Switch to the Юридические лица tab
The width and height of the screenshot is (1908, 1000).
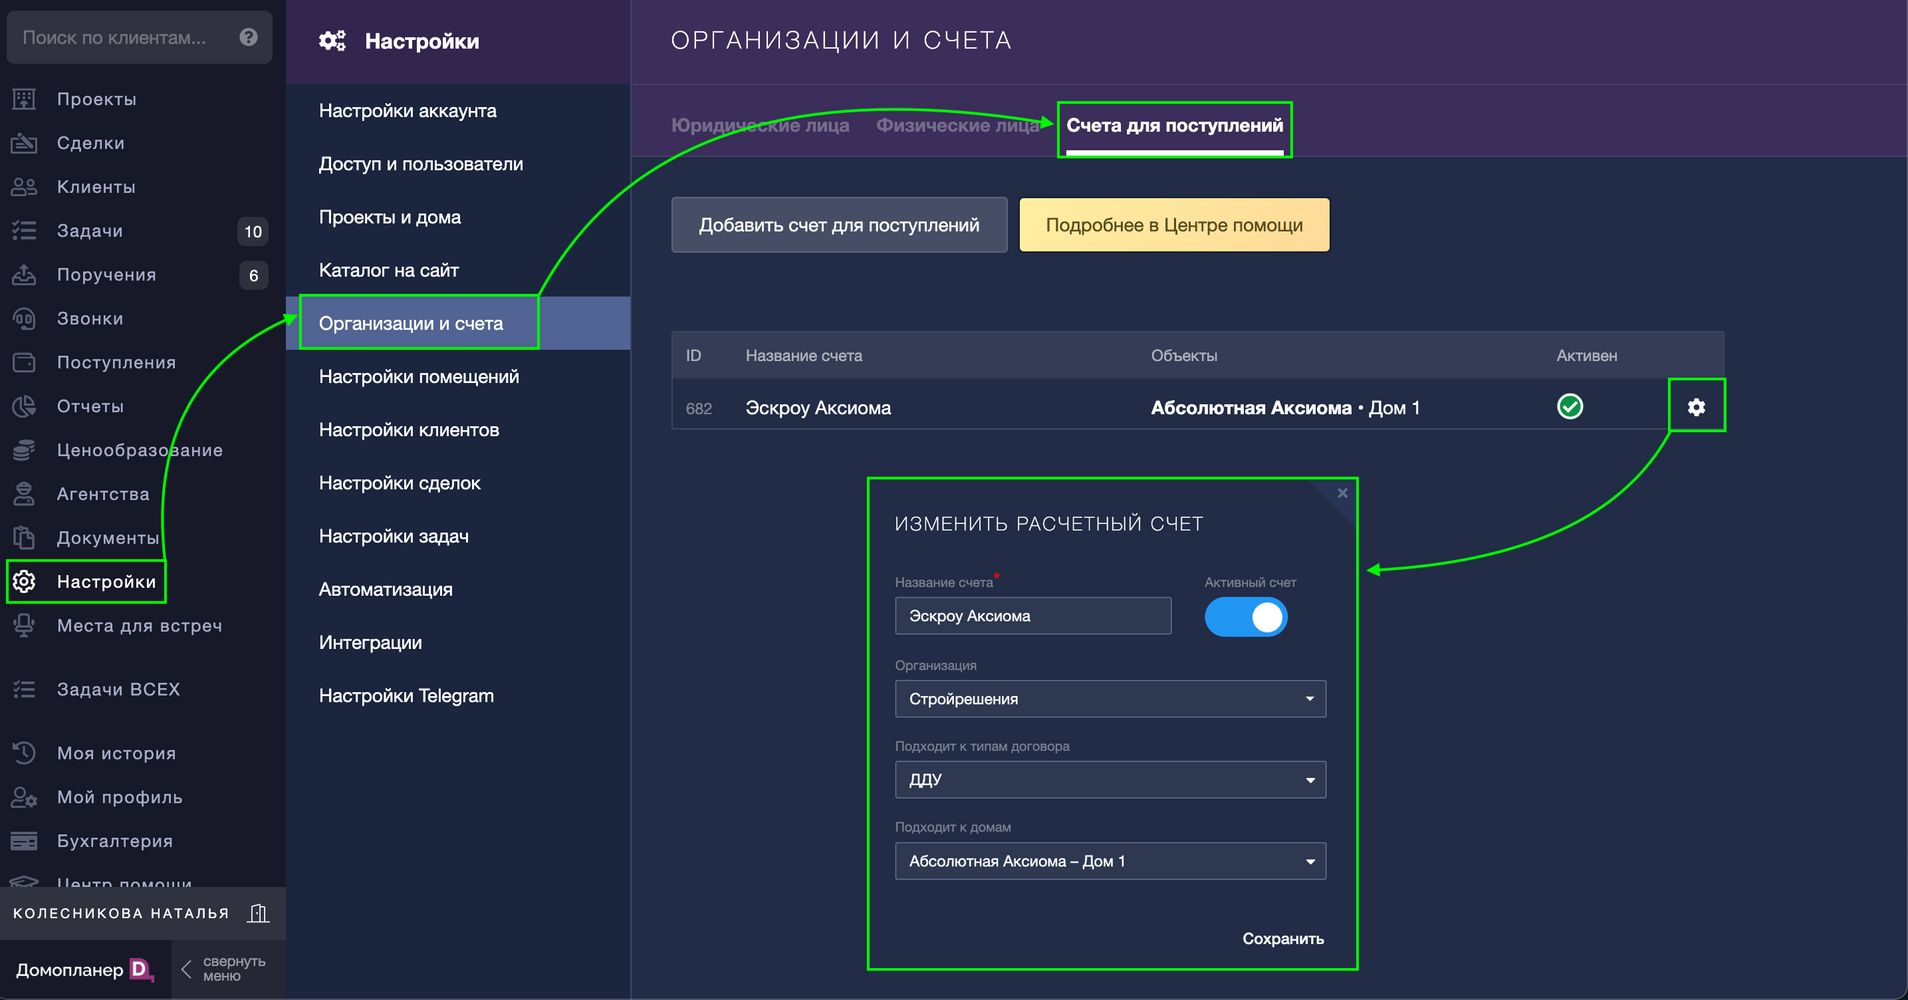pos(760,126)
